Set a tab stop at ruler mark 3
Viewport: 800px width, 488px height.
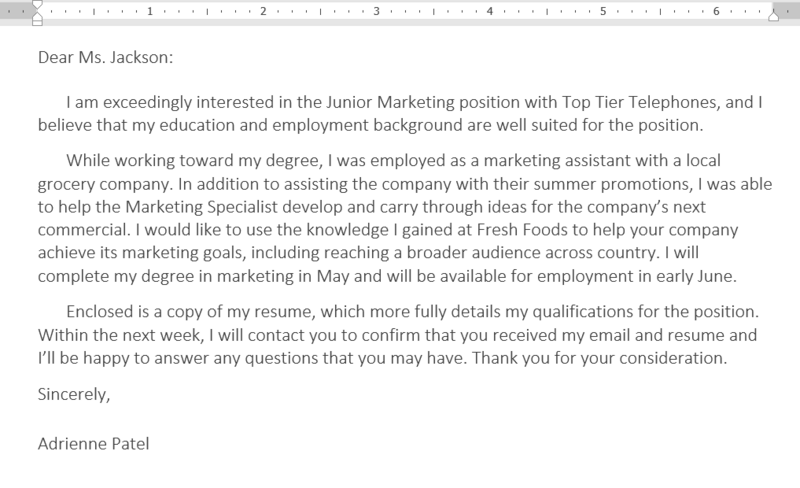pos(377,11)
